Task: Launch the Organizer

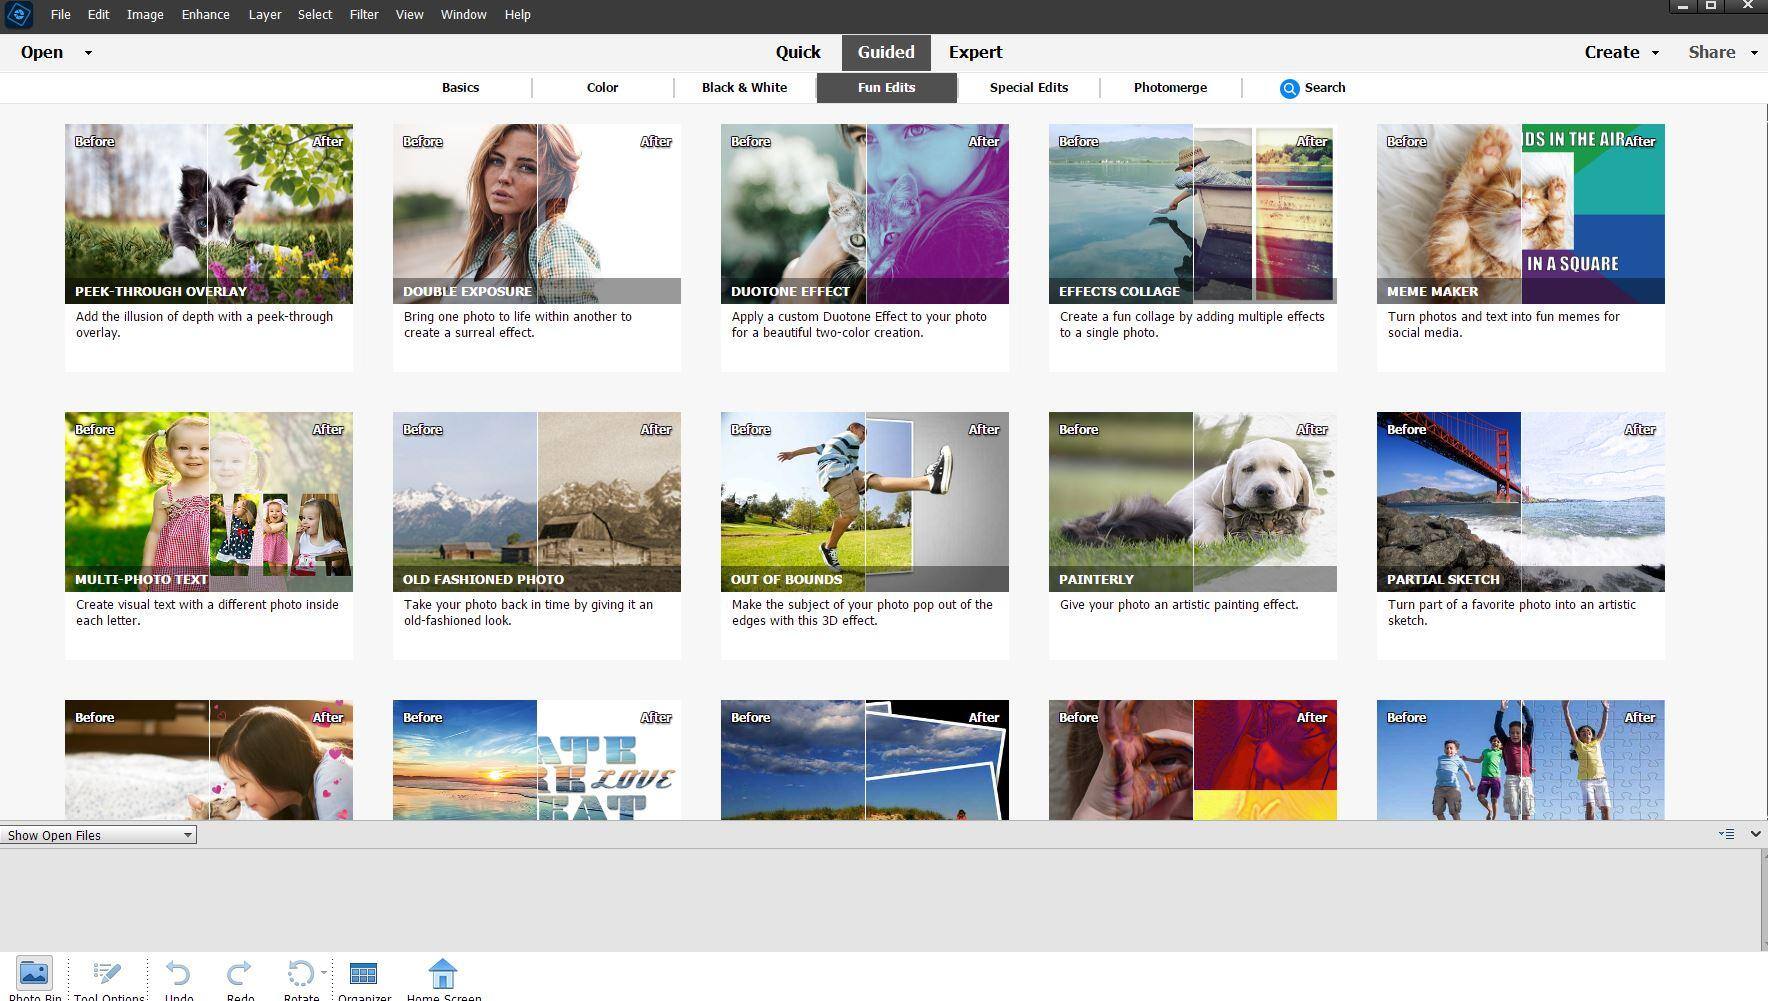Action: coord(363,974)
